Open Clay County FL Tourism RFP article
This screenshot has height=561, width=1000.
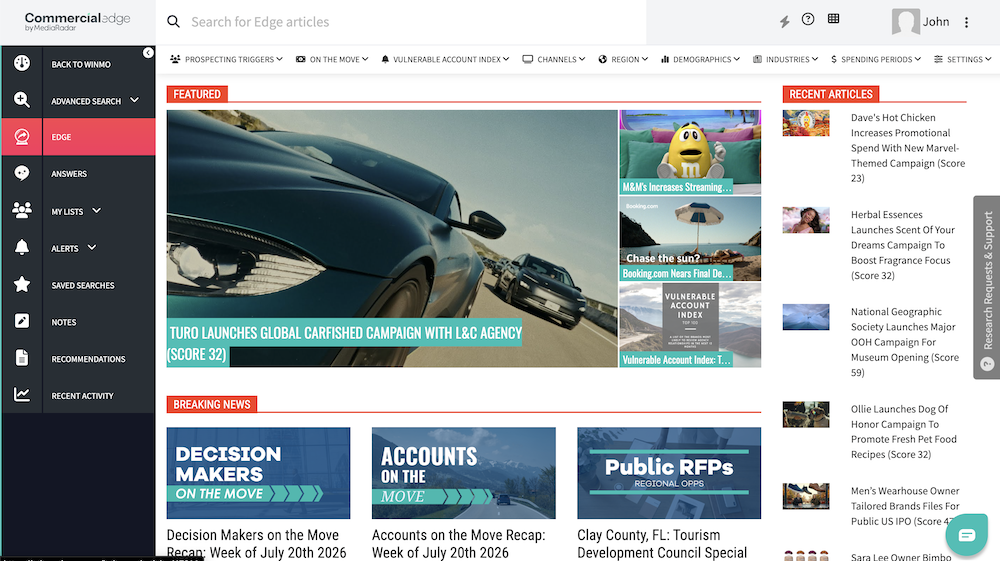point(662,544)
